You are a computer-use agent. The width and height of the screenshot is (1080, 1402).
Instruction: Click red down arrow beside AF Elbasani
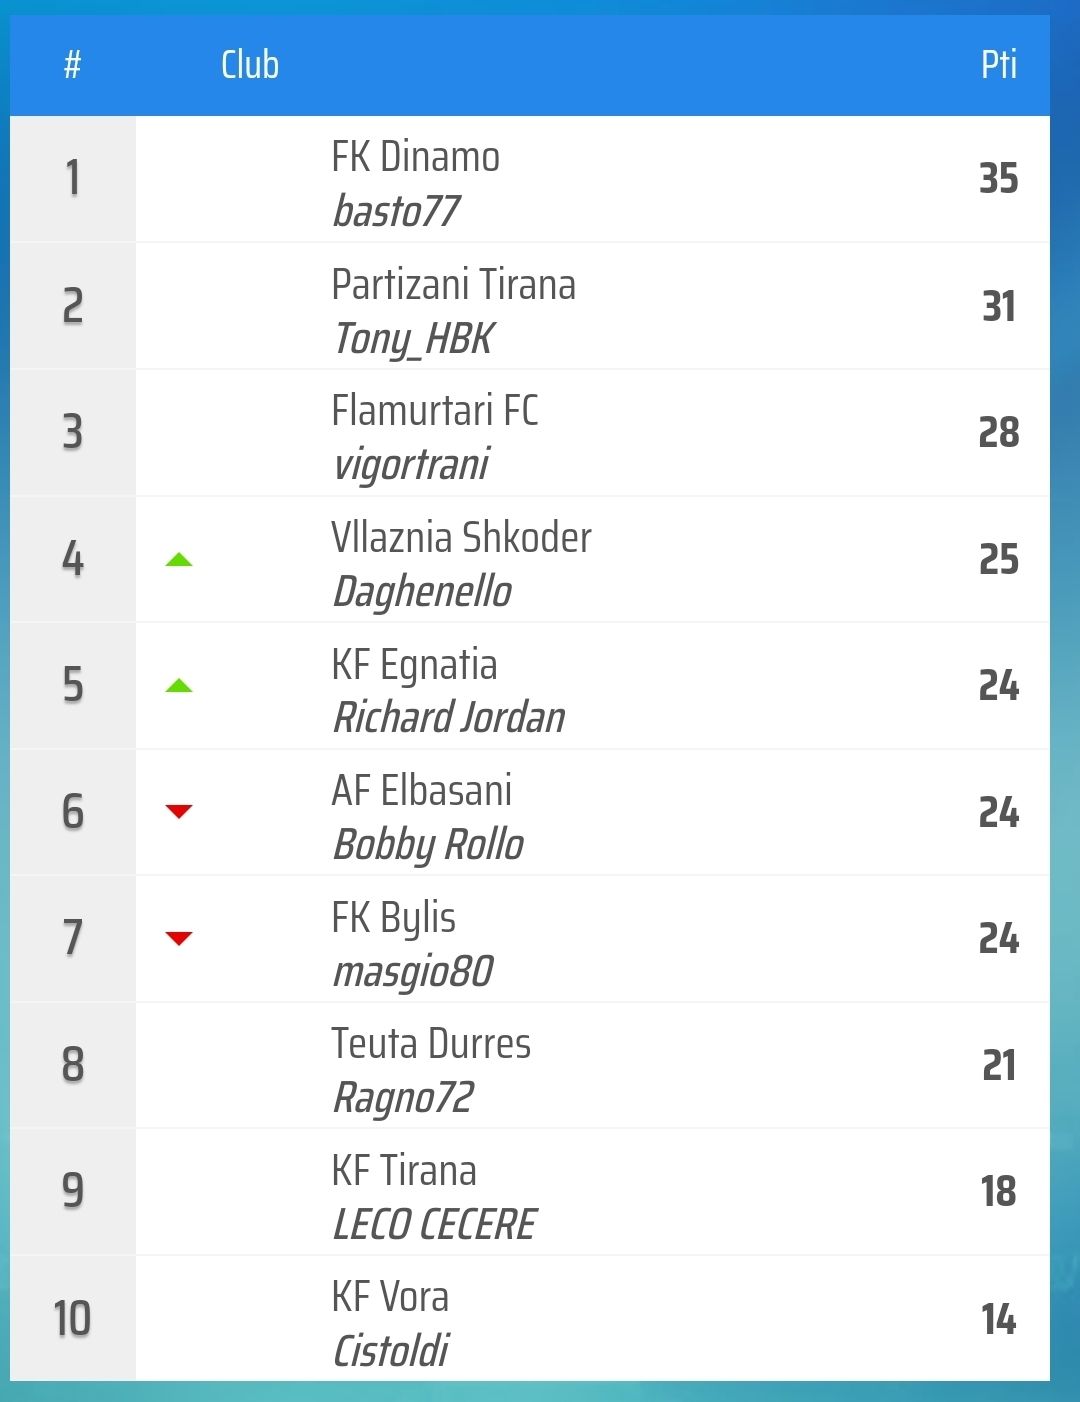click(179, 811)
